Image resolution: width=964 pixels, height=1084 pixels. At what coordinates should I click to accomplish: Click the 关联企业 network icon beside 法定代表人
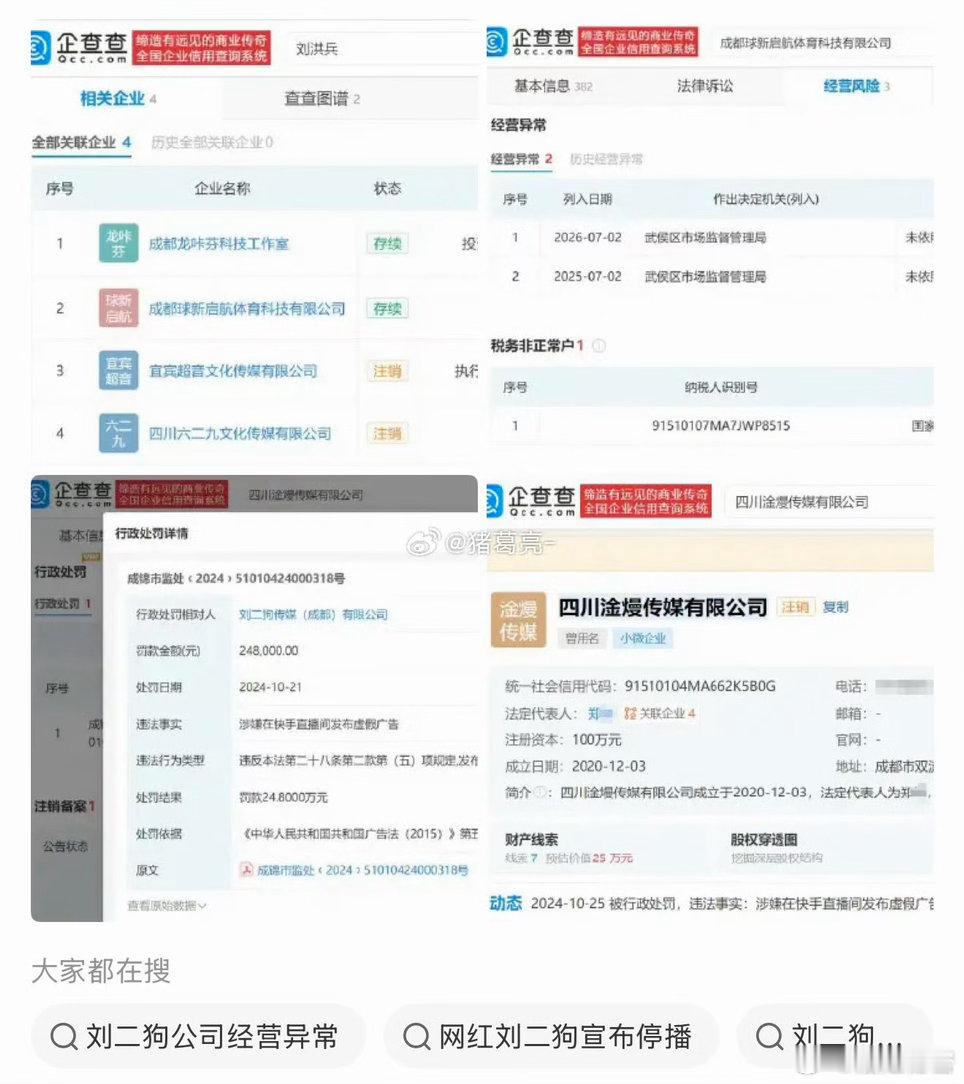pyautogui.click(x=630, y=713)
